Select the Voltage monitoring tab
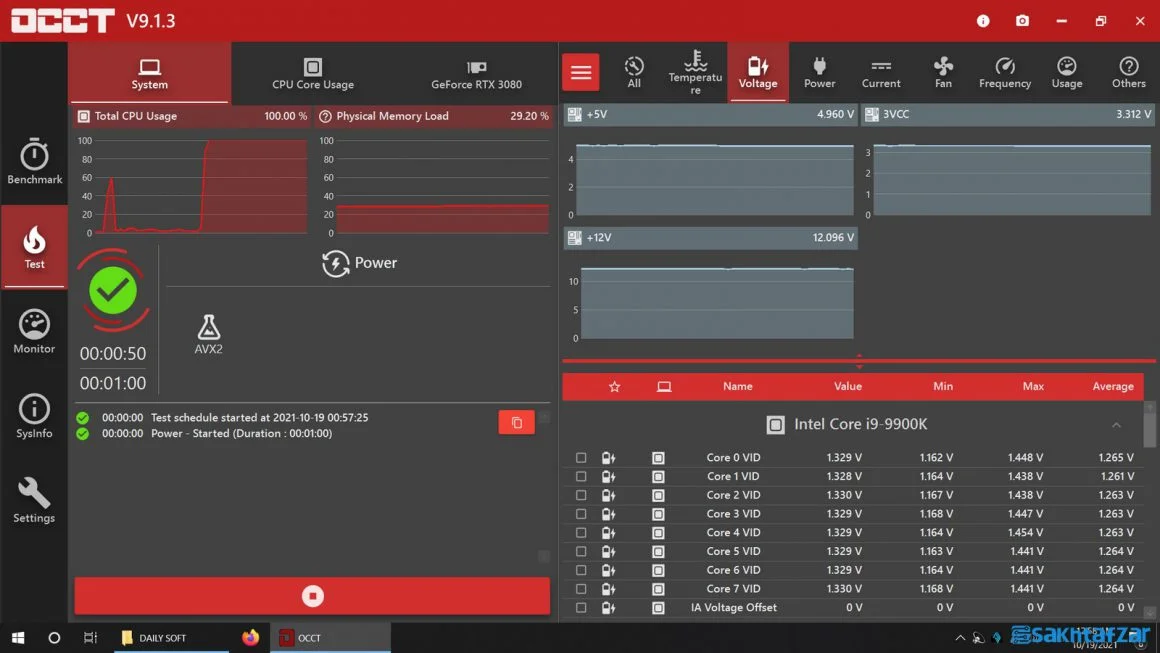 point(758,72)
